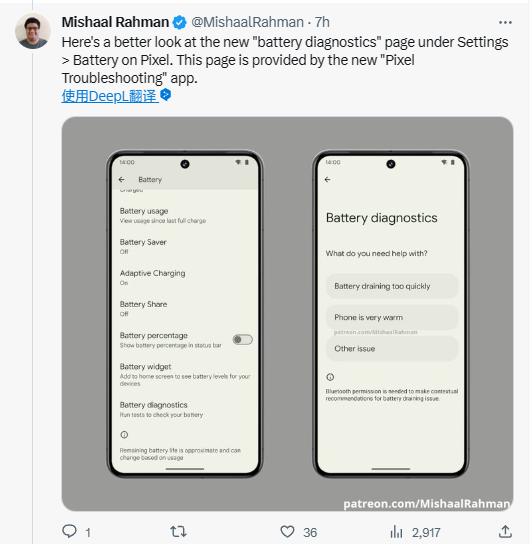Click the Mishaal Rahman display name
This screenshot has width=532, height=544.
[x=115, y=23]
